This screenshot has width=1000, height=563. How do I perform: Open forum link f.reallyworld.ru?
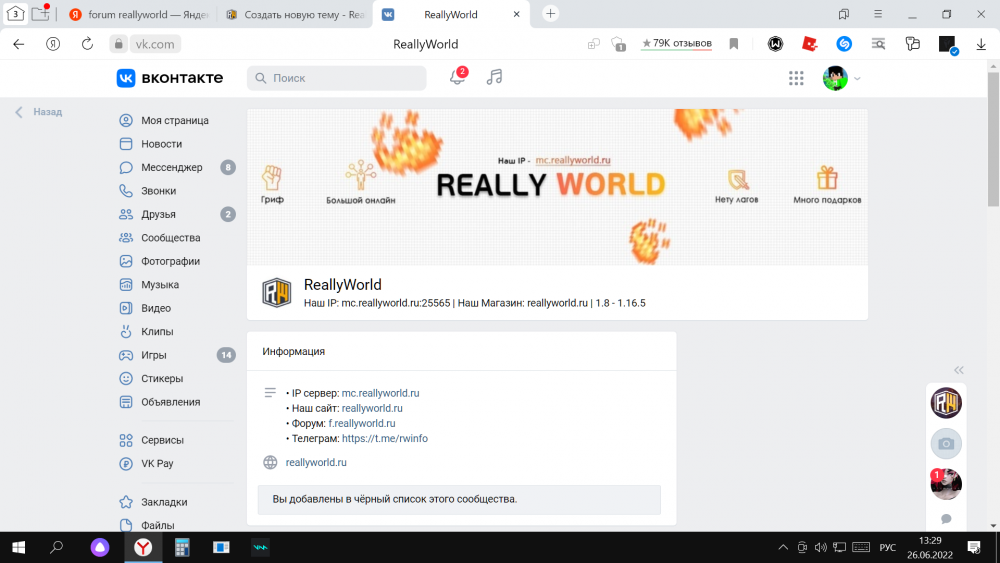[x=362, y=423]
